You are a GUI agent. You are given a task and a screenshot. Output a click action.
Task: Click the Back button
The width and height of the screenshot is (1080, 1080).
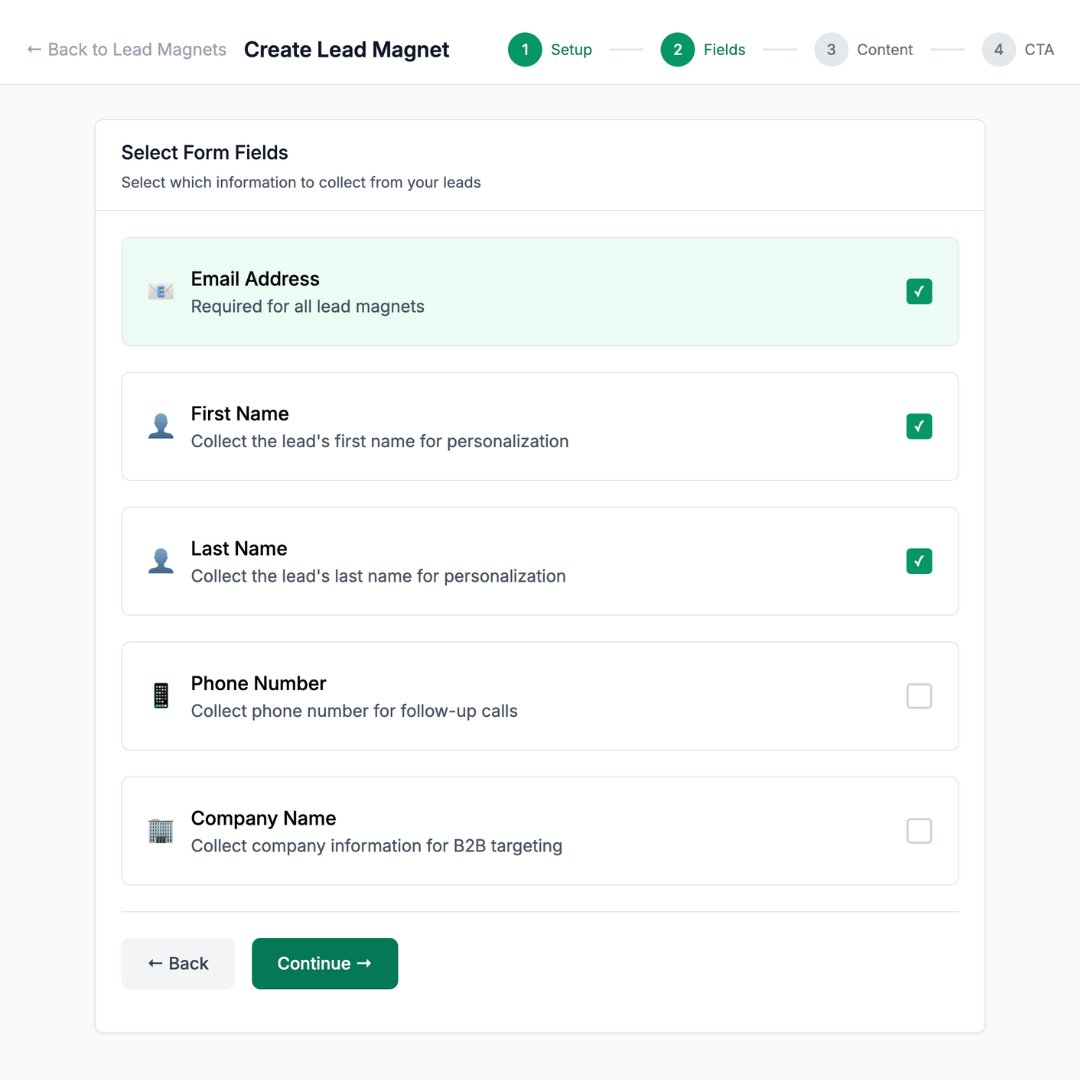178,964
